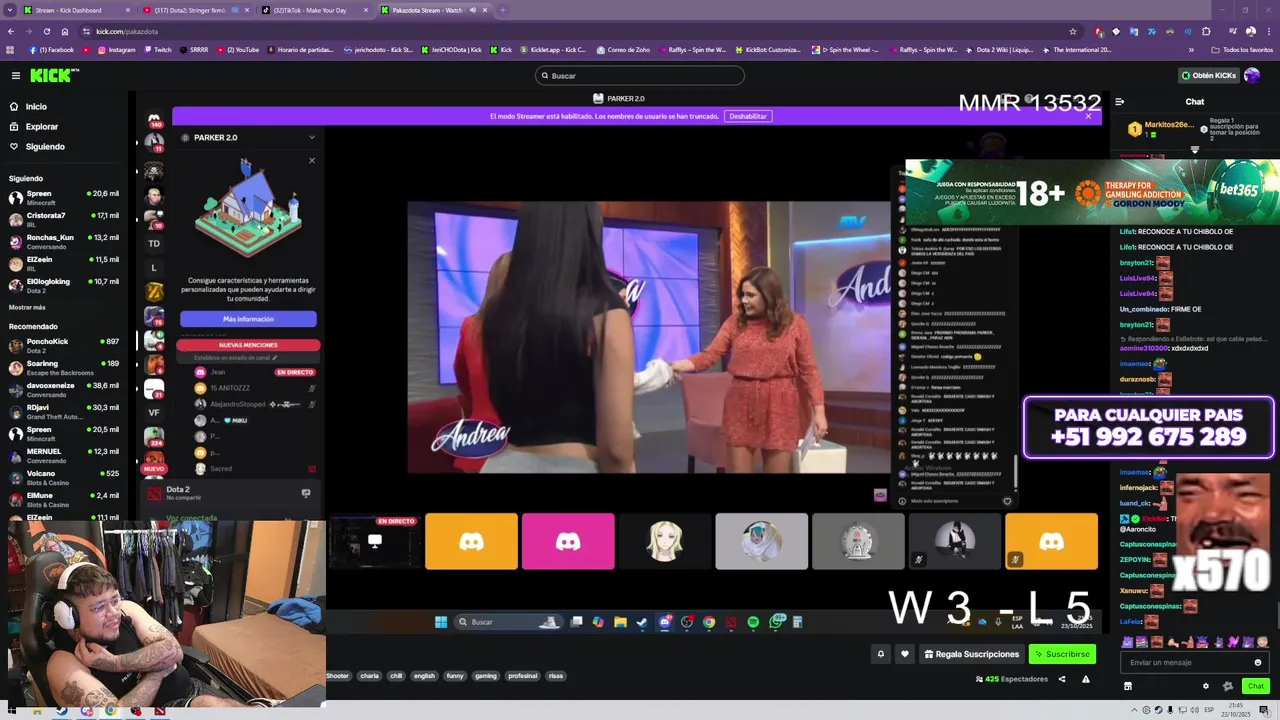Select the 'funny' stream tag
This screenshot has height=720, width=1280.
click(455, 676)
